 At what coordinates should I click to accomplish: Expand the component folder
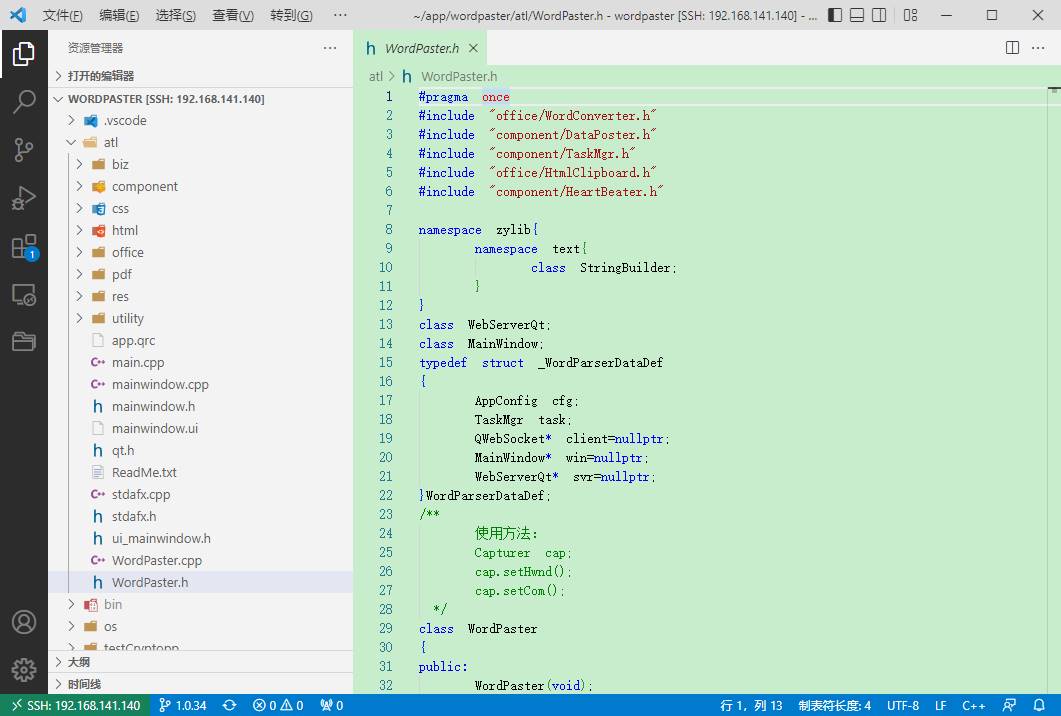pos(144,186)
